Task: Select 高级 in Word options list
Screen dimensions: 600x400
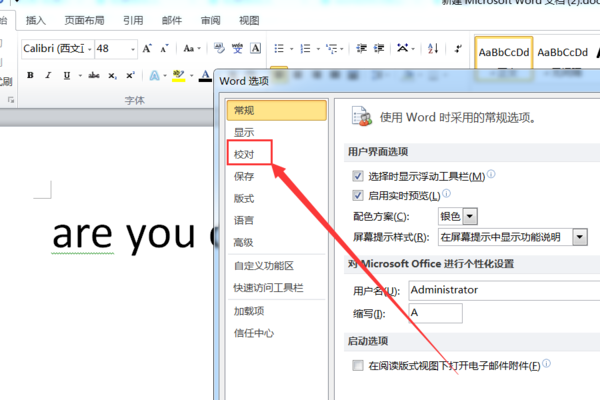Action: click(x=277, y=242)
